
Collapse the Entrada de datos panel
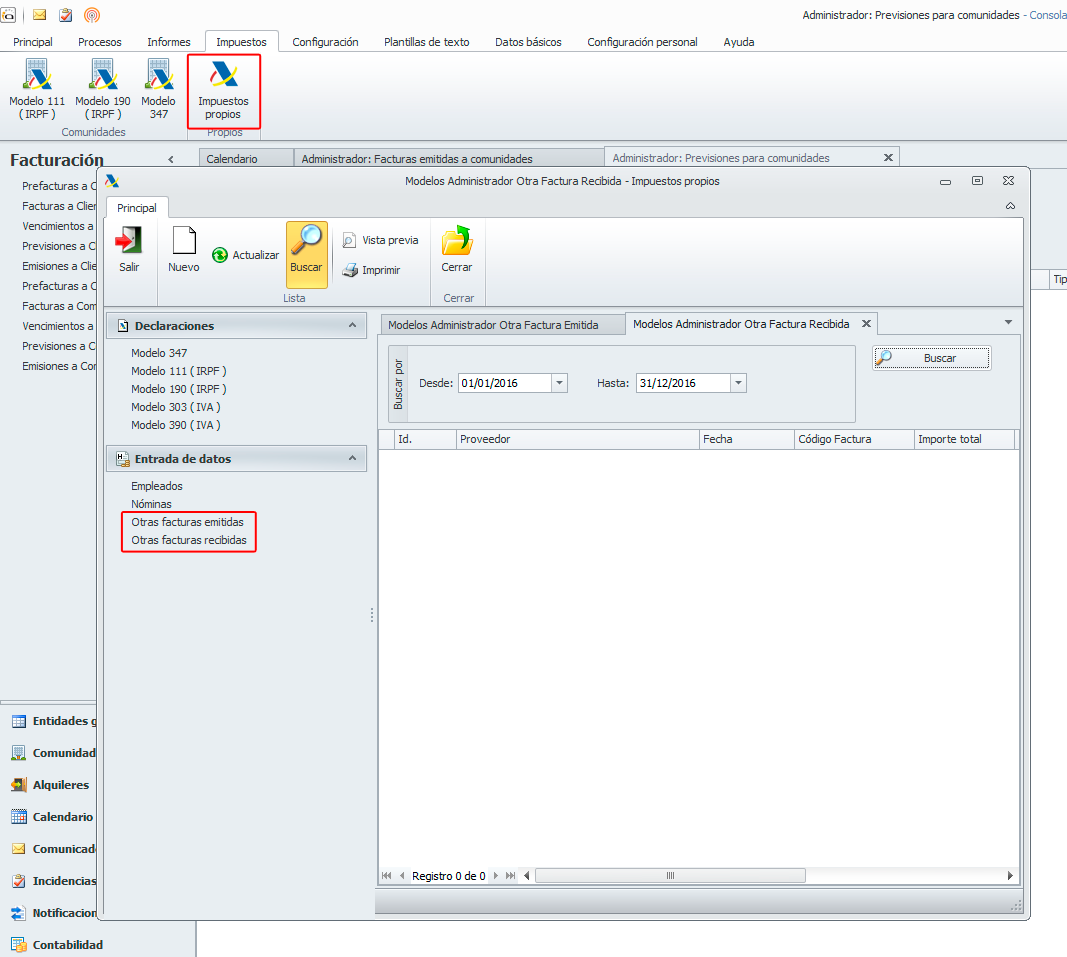click(x=352, y=458)
